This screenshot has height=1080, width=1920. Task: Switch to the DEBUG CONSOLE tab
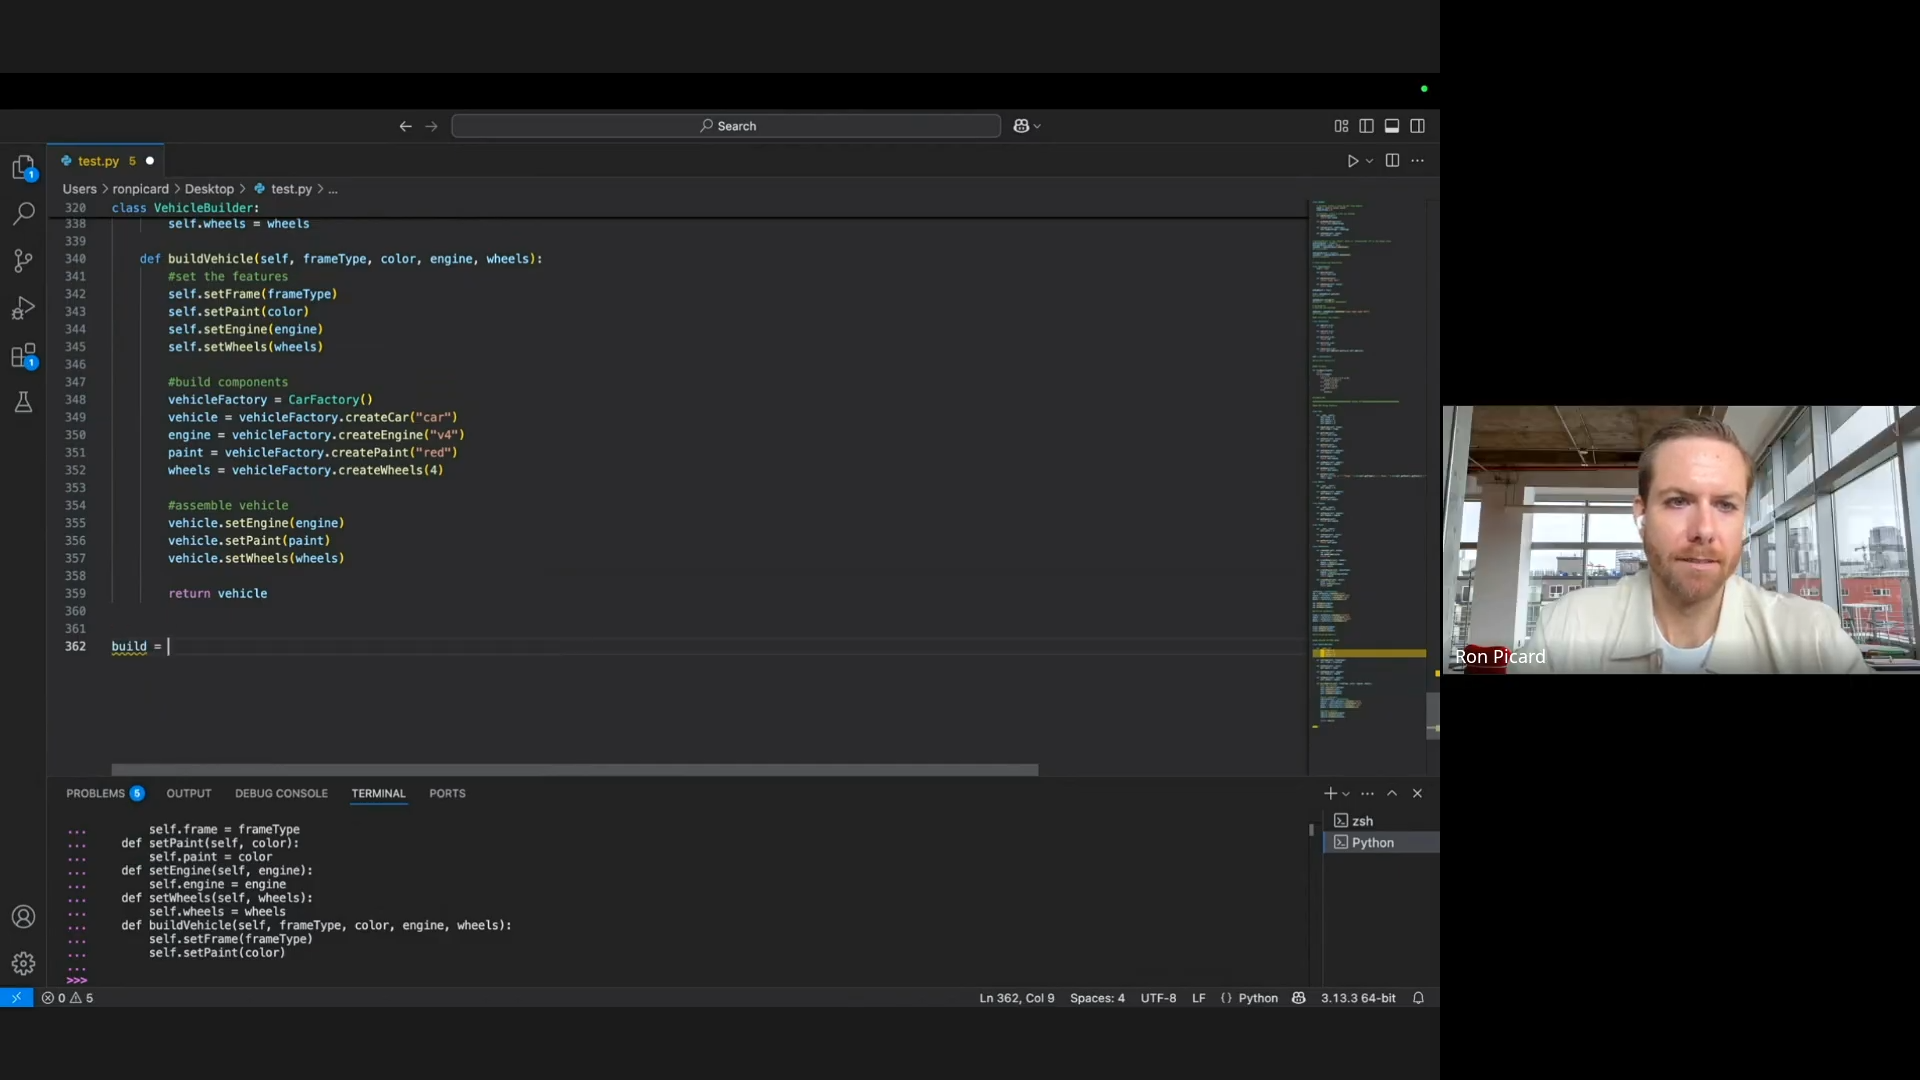(281, 793)
